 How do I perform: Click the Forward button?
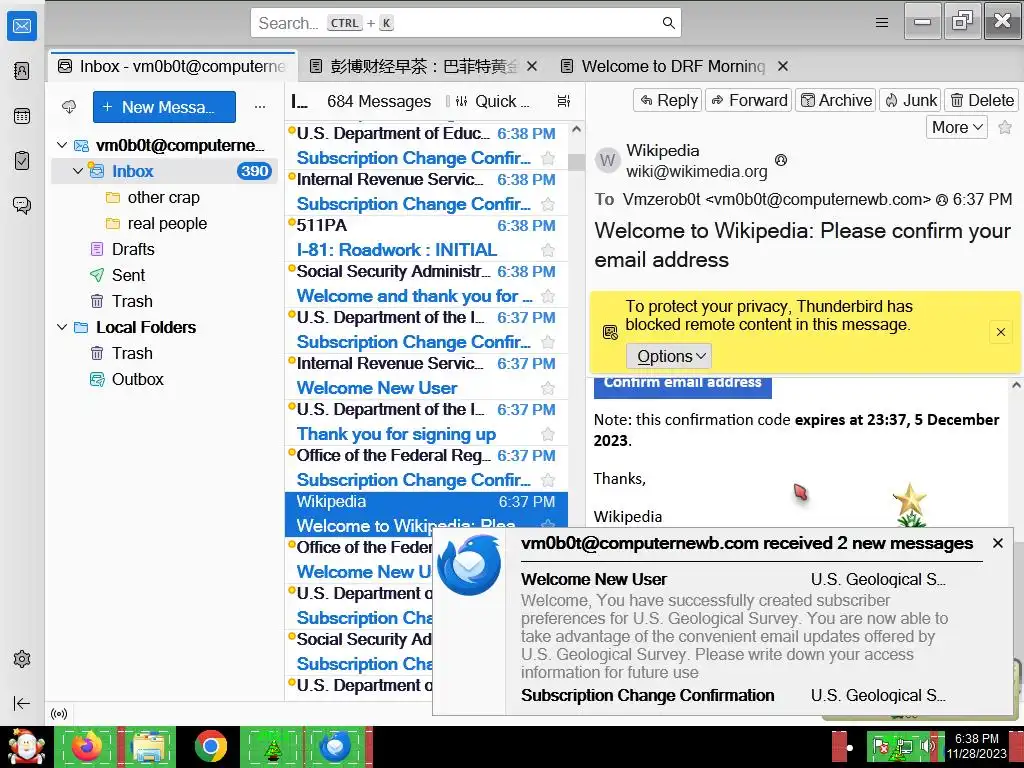coord(748,101)
